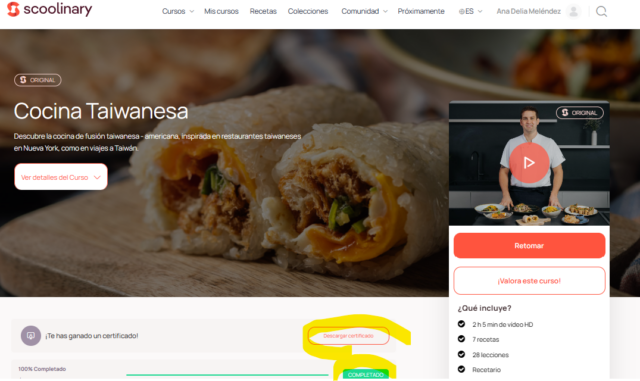Open the search magnifier icon
The height and width of the screenshot is (381, 640).
pos(601,11)
